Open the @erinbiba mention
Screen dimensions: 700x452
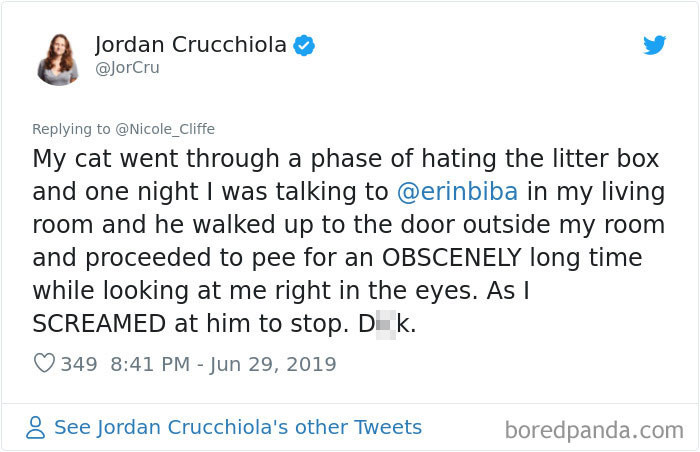pos(458,192)
